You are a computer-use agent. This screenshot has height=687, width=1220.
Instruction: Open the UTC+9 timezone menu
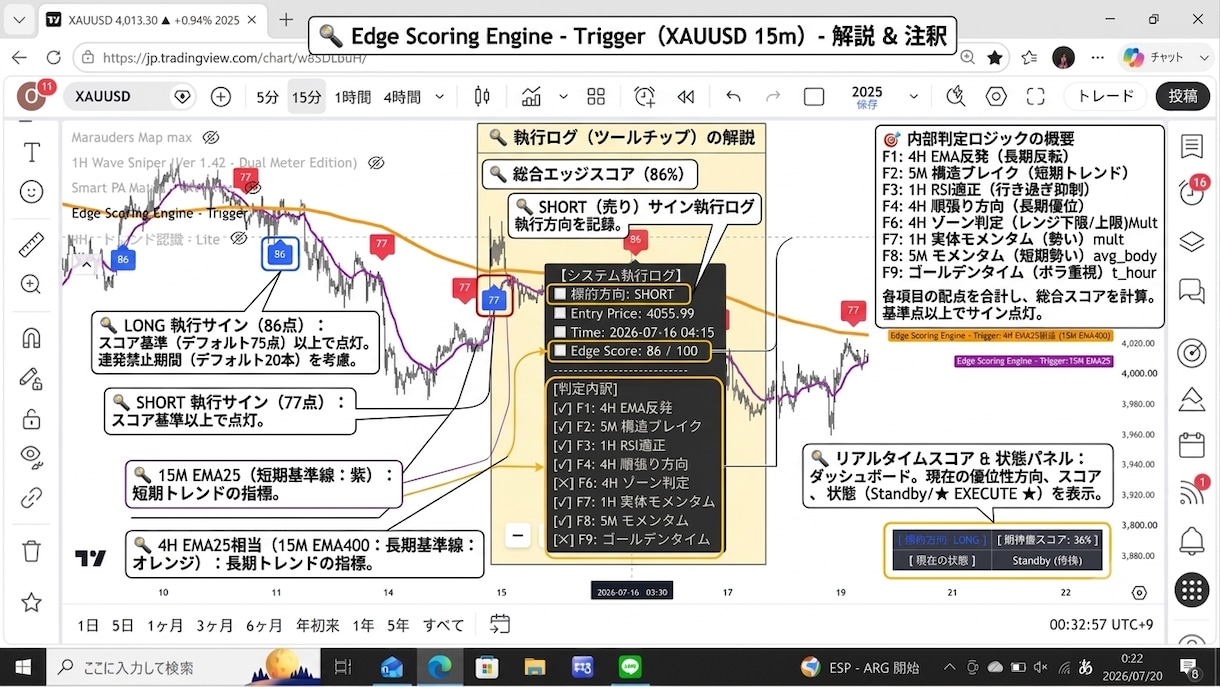1103,625
